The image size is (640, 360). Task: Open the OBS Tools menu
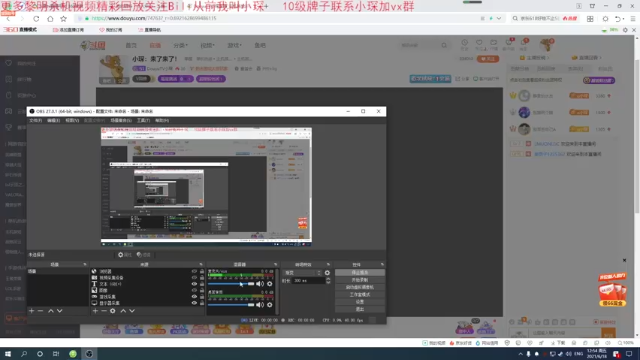(143, 120)
